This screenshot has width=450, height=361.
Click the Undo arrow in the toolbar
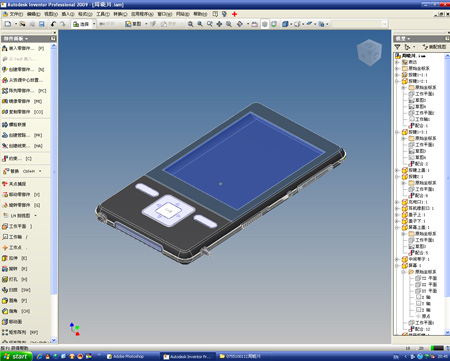pos(53,24)
